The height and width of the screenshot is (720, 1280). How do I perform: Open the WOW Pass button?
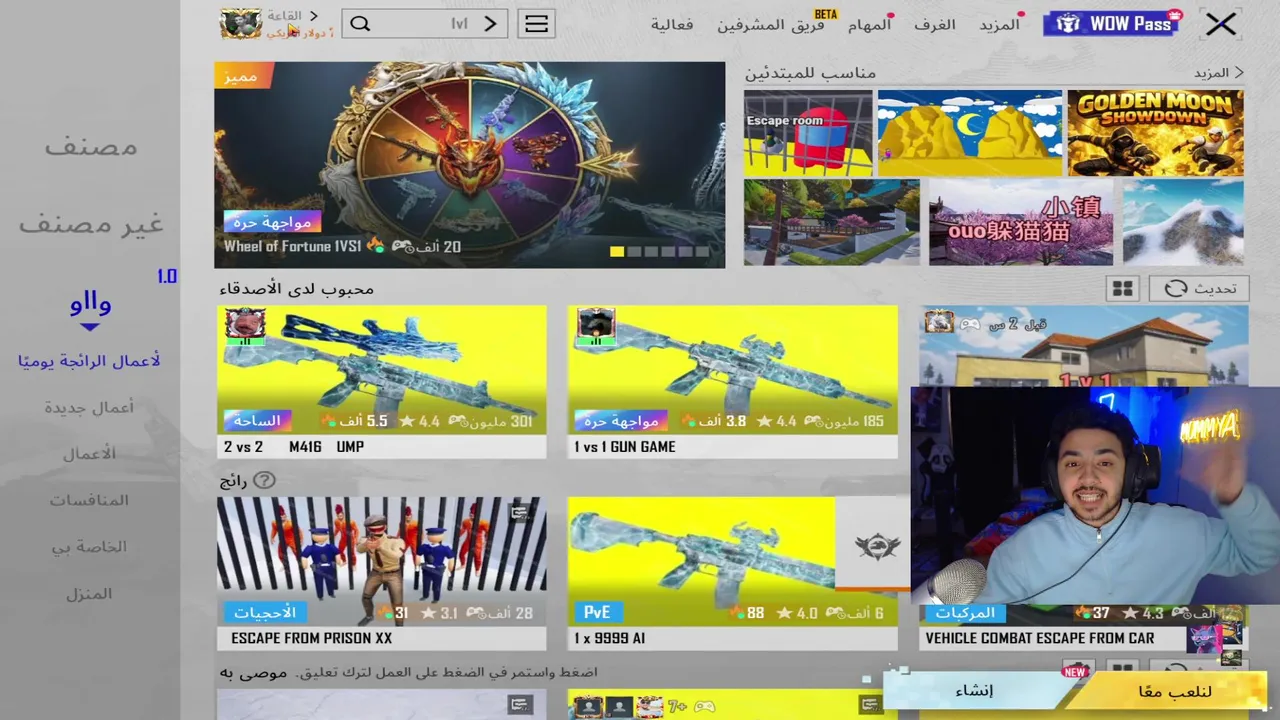pos(1112,23)
